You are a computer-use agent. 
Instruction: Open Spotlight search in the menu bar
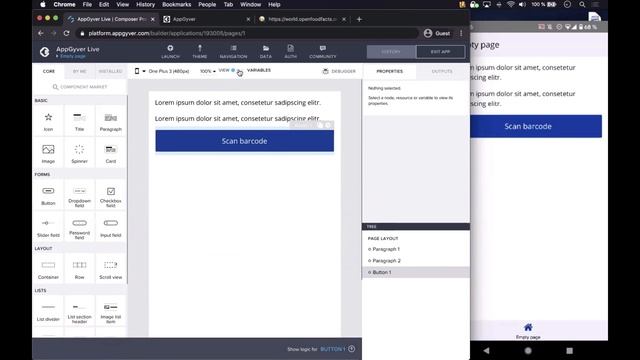[582, 4]
